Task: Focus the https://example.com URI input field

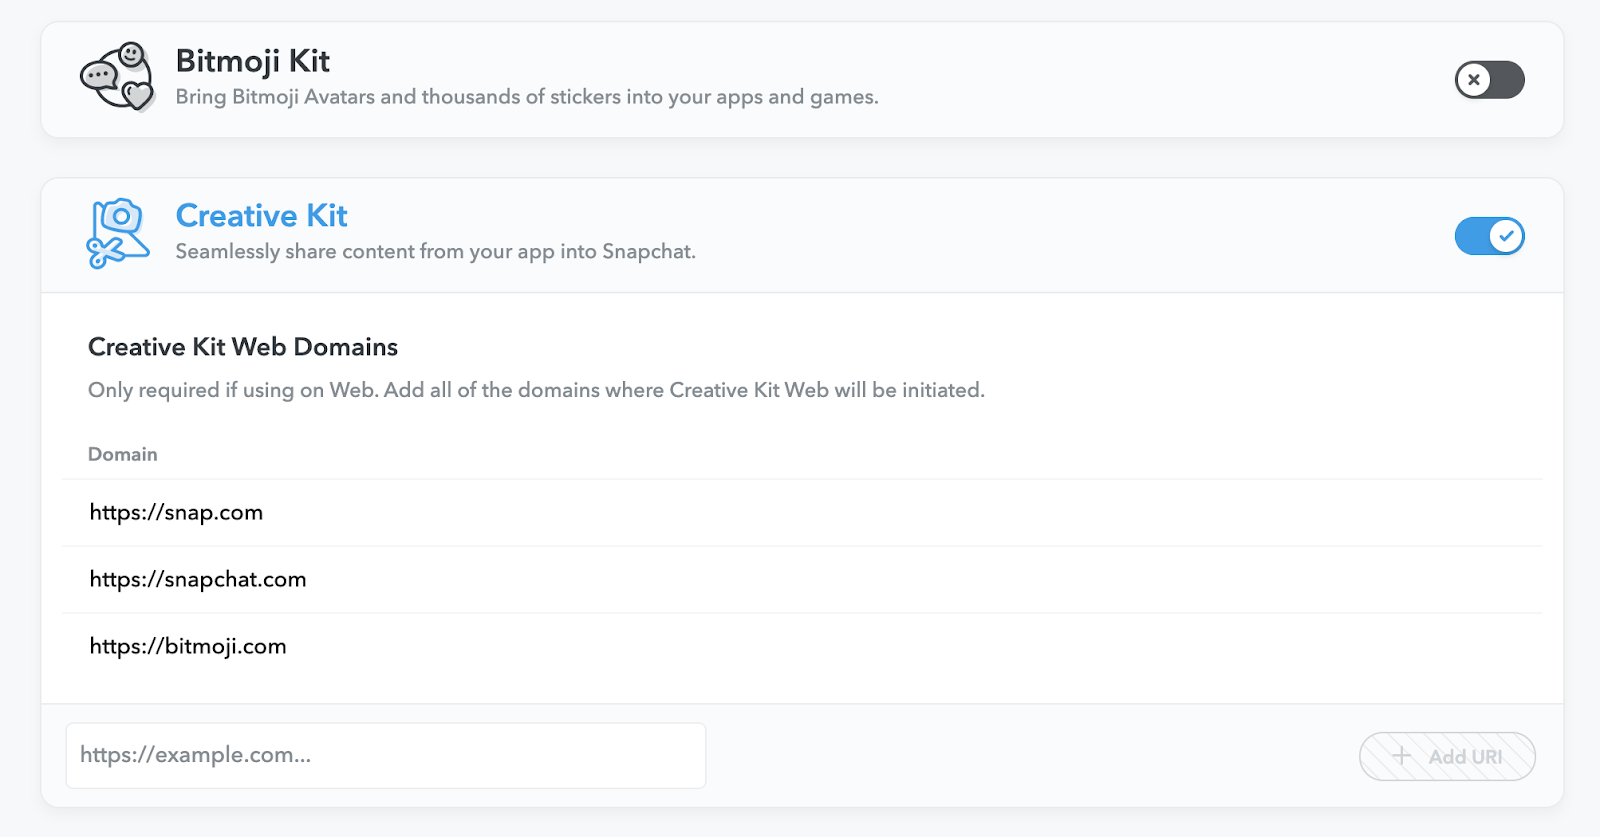Action: [x=385, y=756]
